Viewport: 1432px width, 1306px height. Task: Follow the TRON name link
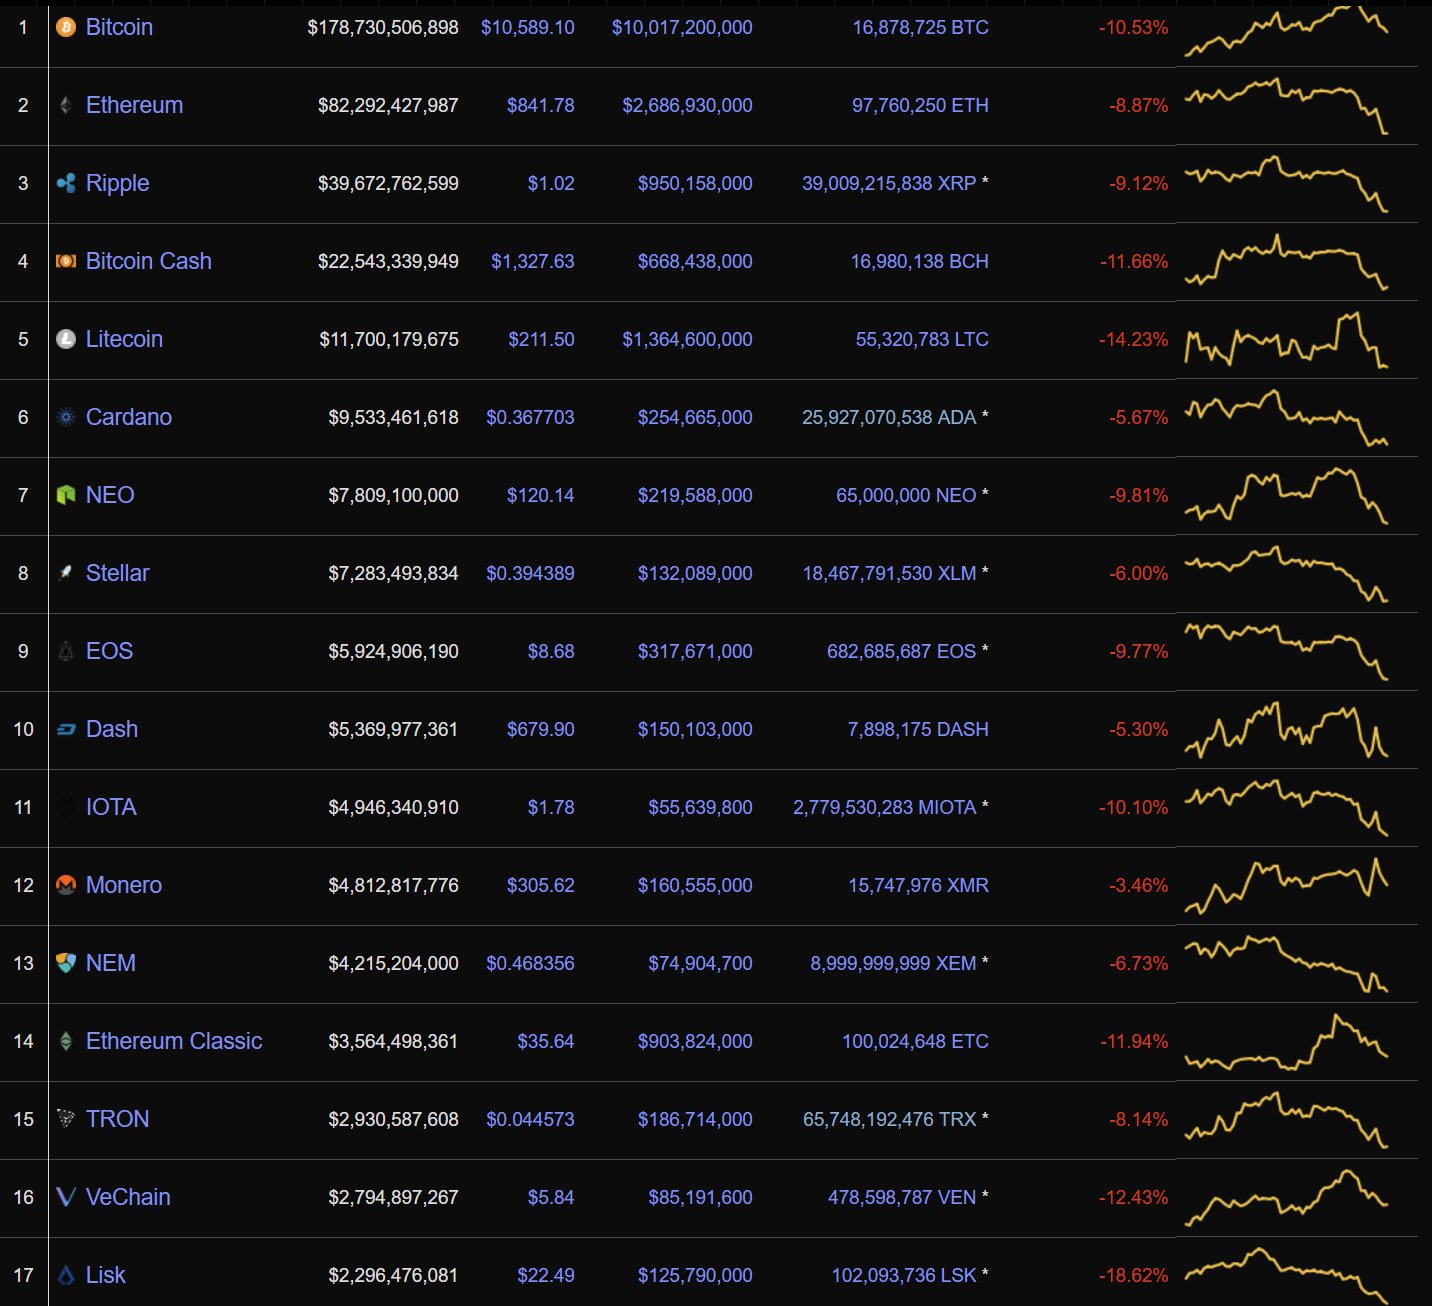click(x=117, y=1119)
